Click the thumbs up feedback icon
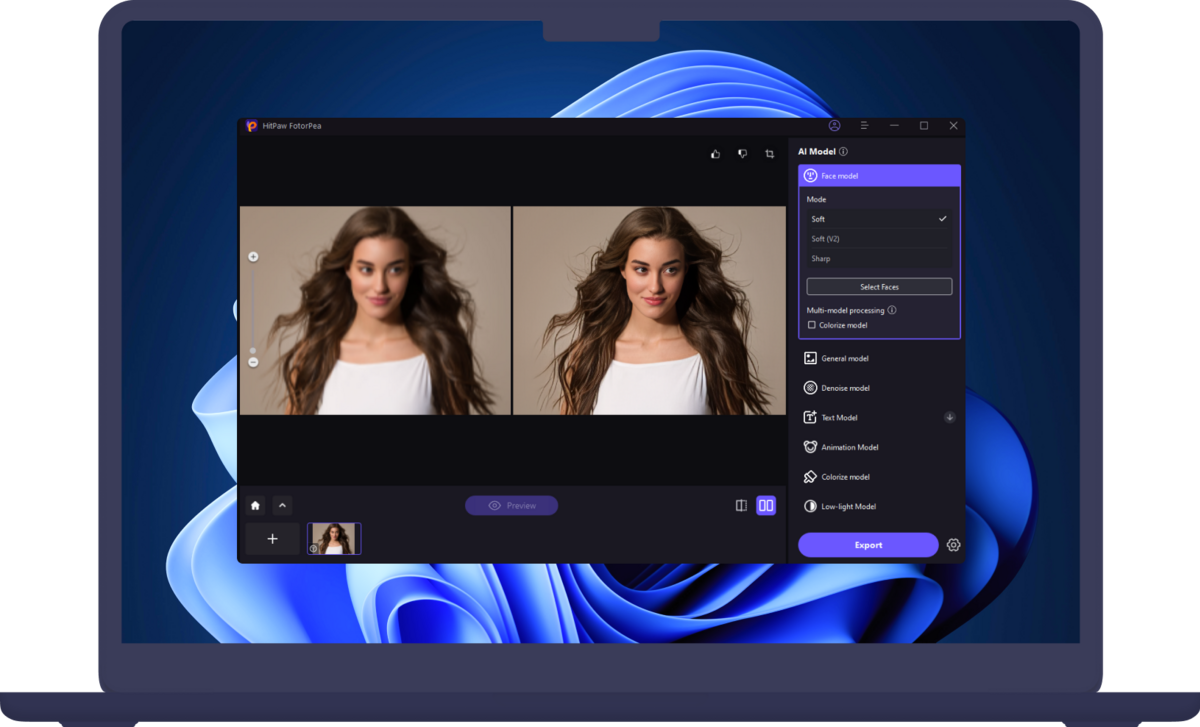 pyautogui.click(x=715, y=154)
